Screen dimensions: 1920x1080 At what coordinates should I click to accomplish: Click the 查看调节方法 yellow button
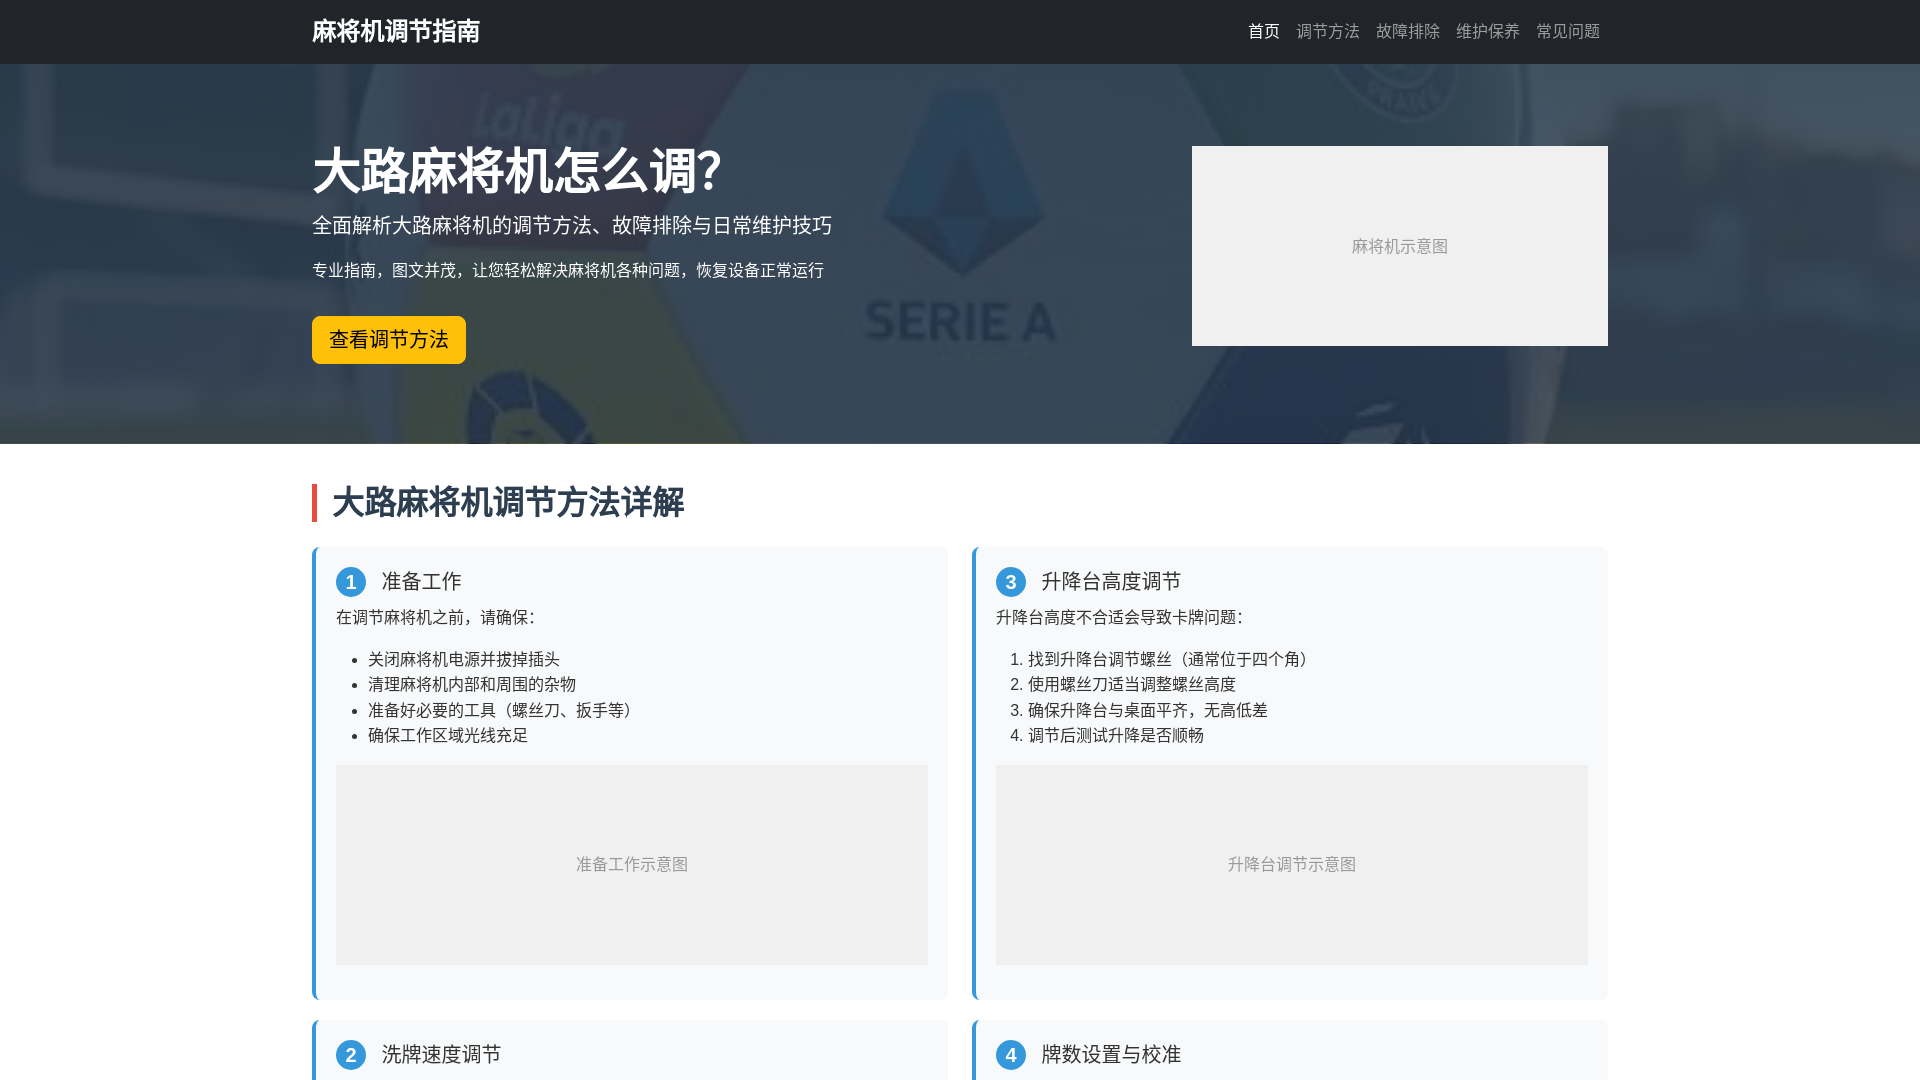pos(389,340)
